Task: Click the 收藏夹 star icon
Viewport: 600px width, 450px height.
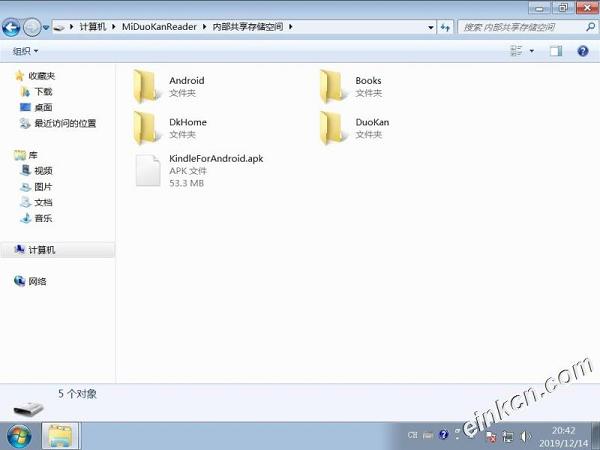Action: click(x=20, y=76)
